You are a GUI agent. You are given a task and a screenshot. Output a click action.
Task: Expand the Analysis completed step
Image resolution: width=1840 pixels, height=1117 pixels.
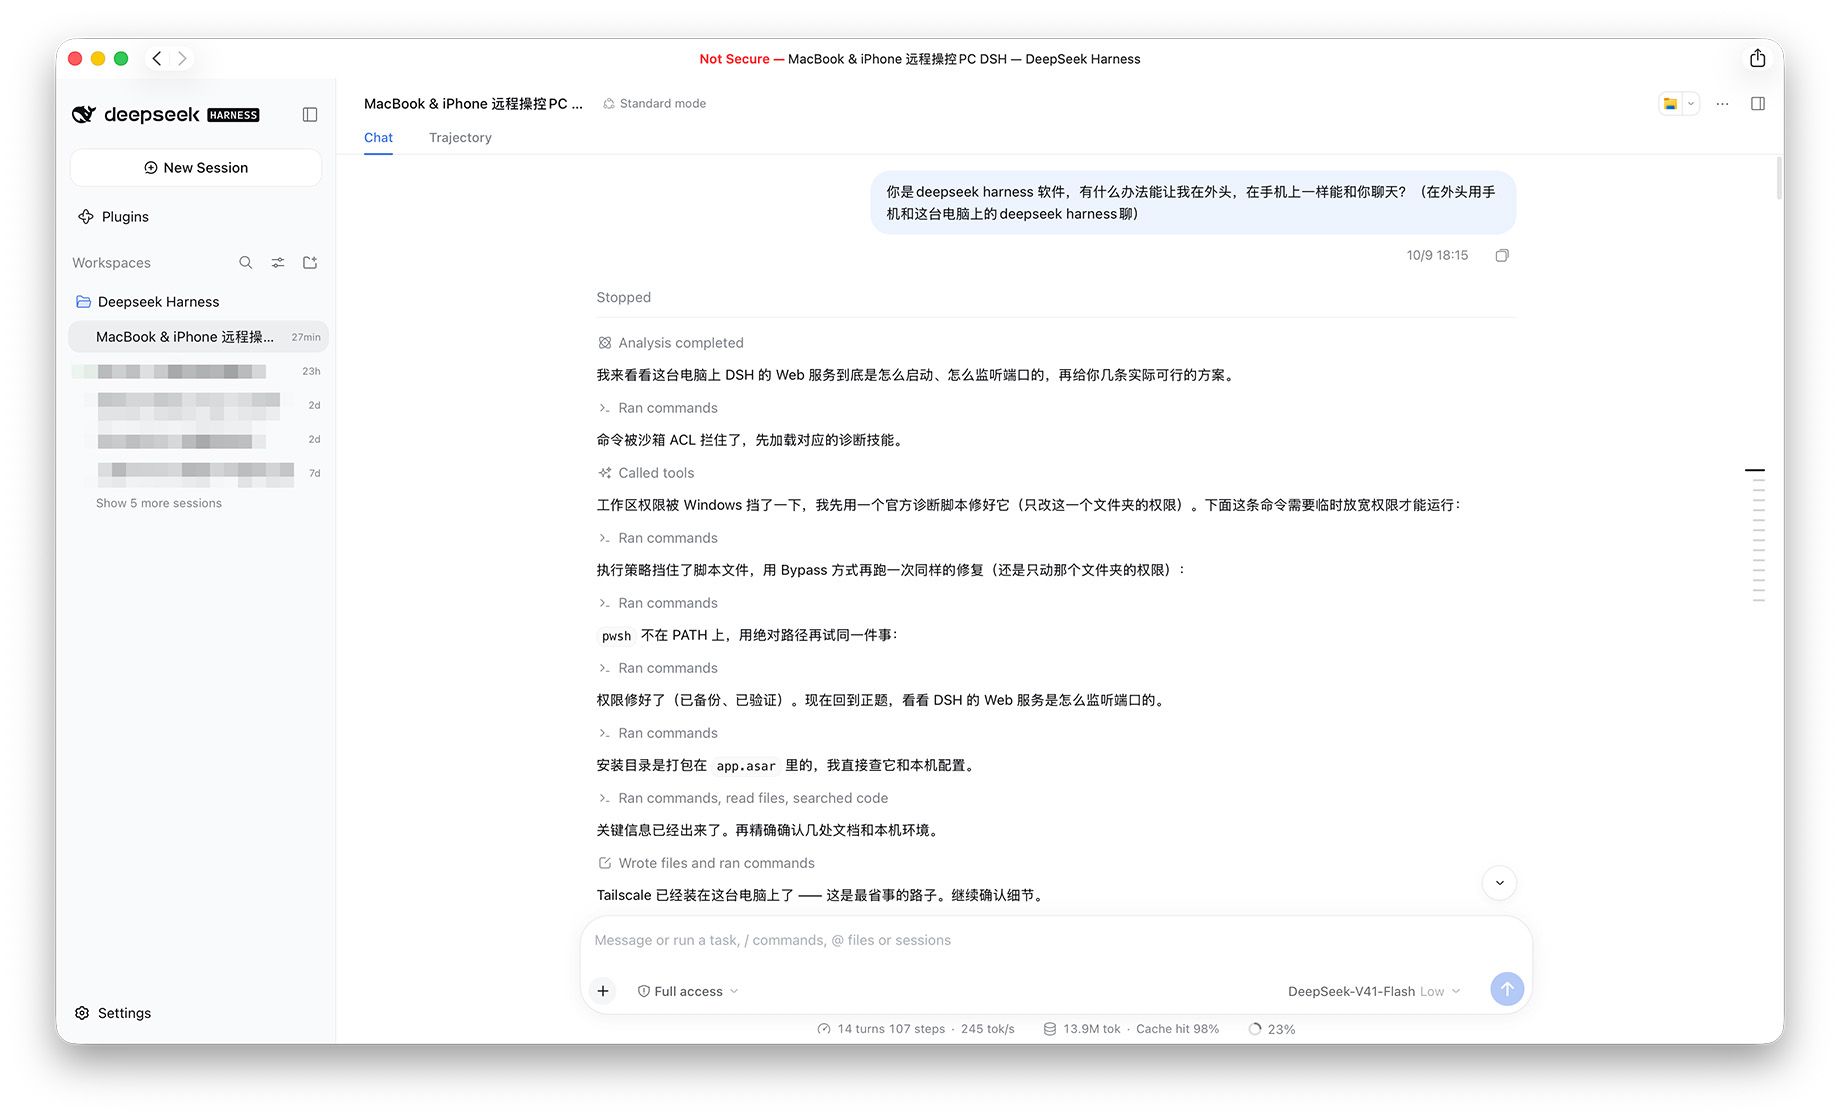tap(671, 343)
